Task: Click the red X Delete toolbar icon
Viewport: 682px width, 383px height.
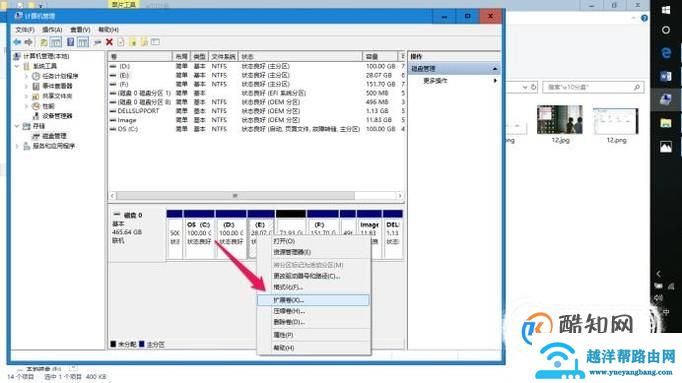Action: pos(109,42)
